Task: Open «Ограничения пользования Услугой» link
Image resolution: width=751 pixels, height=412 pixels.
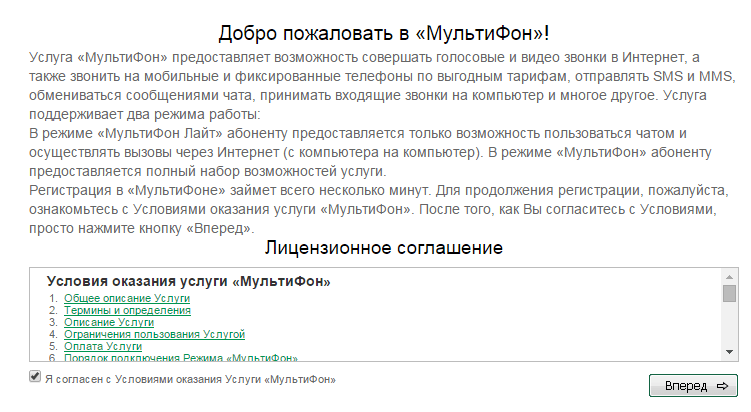Action: click(x=154, y=334)
